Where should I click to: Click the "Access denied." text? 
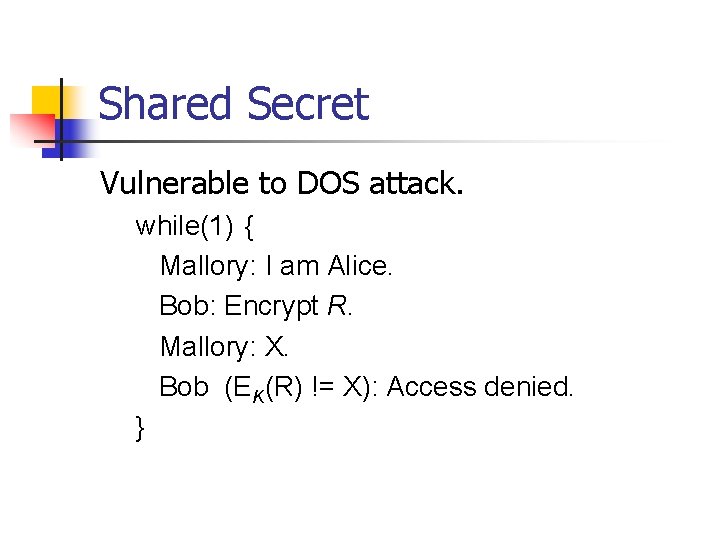click(480, 386)
